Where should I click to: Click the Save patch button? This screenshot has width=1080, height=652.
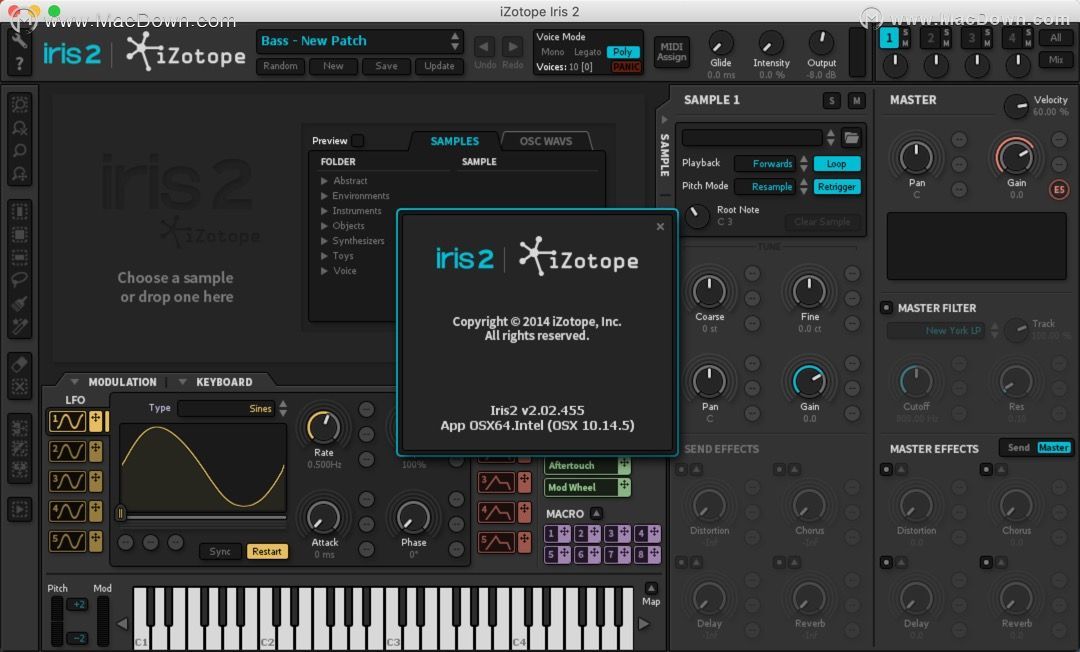pyautogui.click(x=386, y=66)
